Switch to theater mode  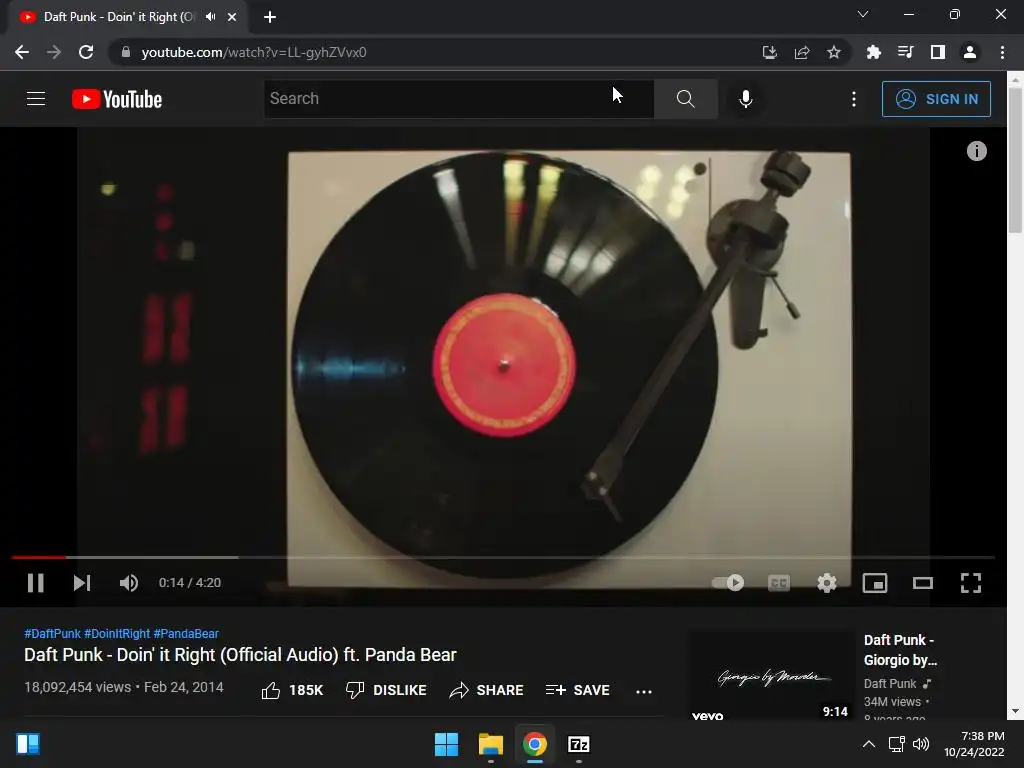(x=923, y=583)
